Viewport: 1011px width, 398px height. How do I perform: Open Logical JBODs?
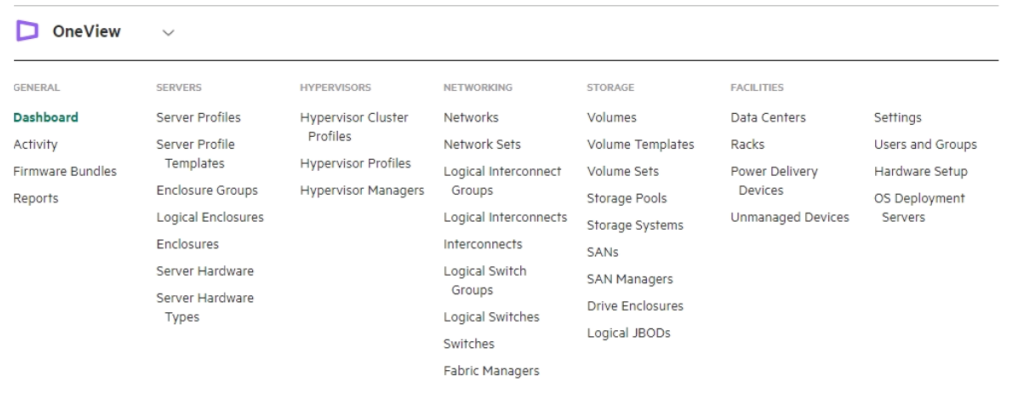point(629,333)
